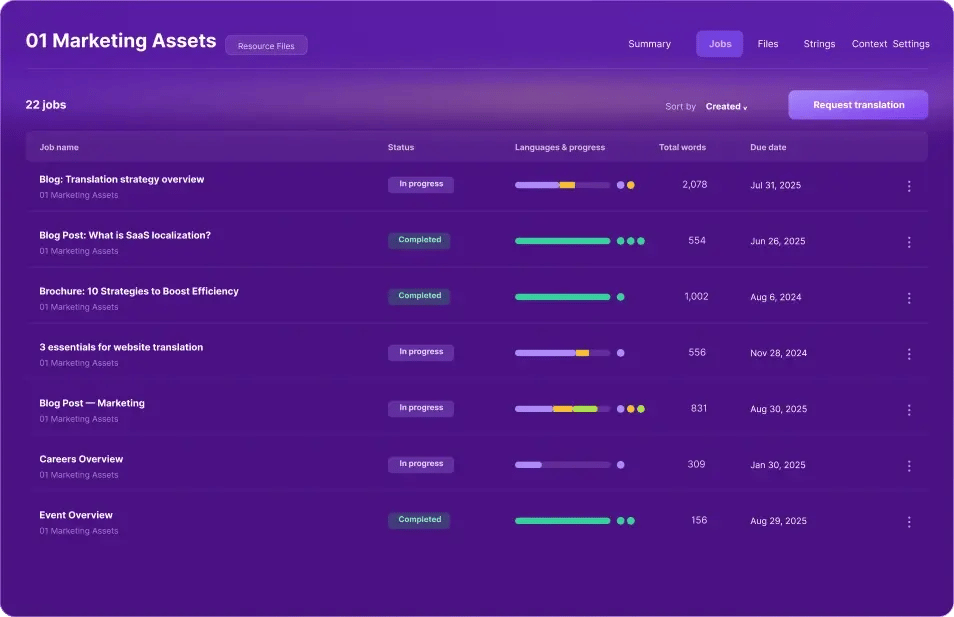
Task: Click the progress bar for 3 essentials for website translation
Action: click(562, 353)
